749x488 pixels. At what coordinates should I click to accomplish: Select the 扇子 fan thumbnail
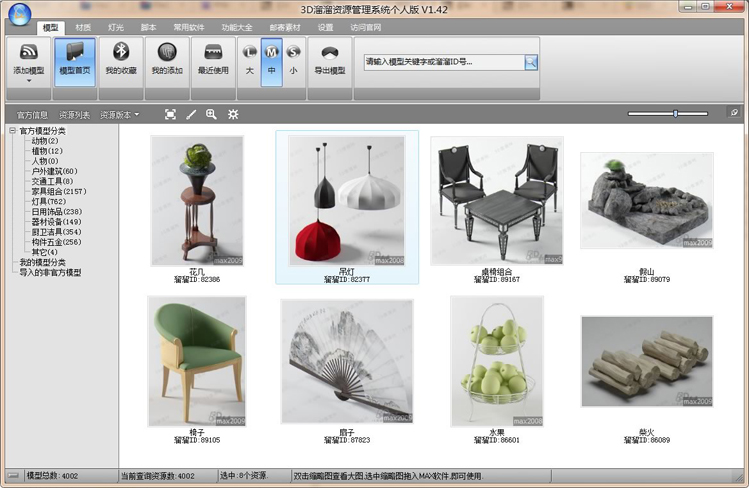(347, 361)
